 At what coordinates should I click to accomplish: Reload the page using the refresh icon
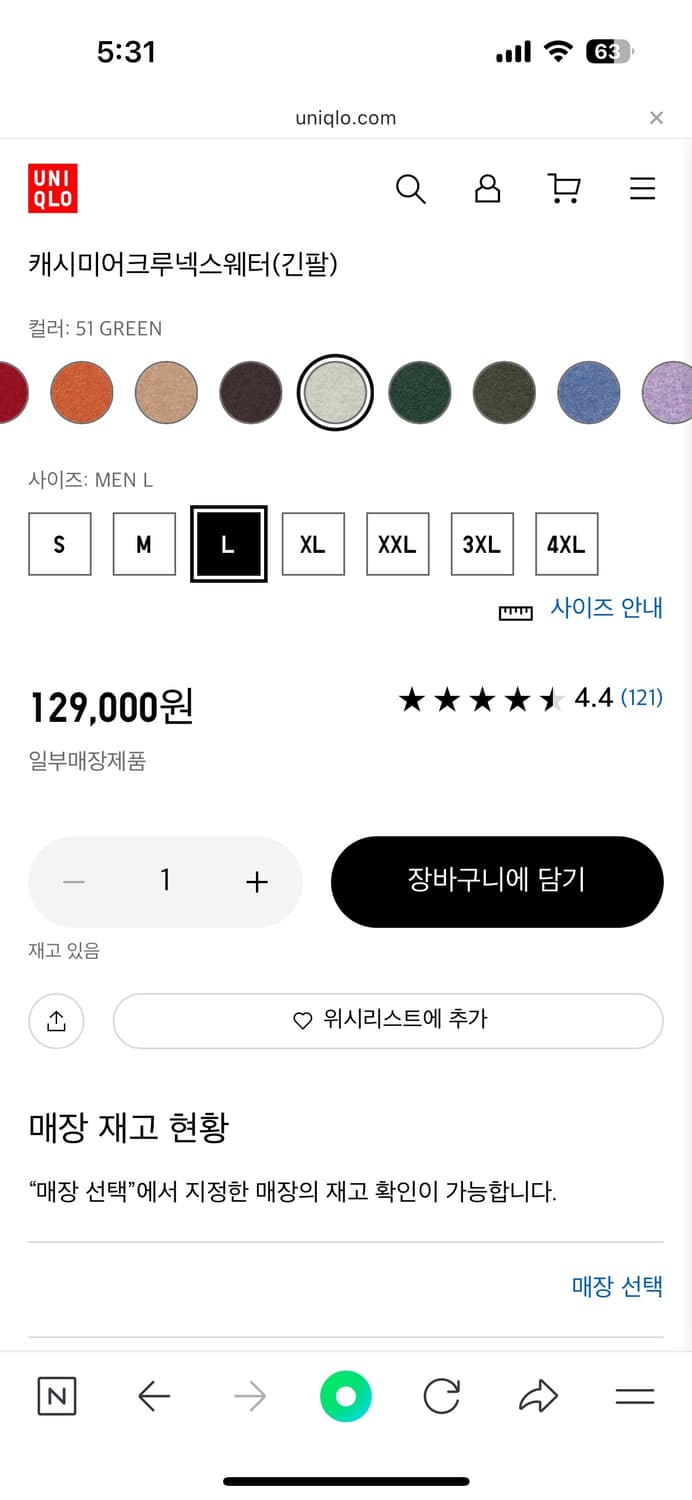tap(441, 1397)
